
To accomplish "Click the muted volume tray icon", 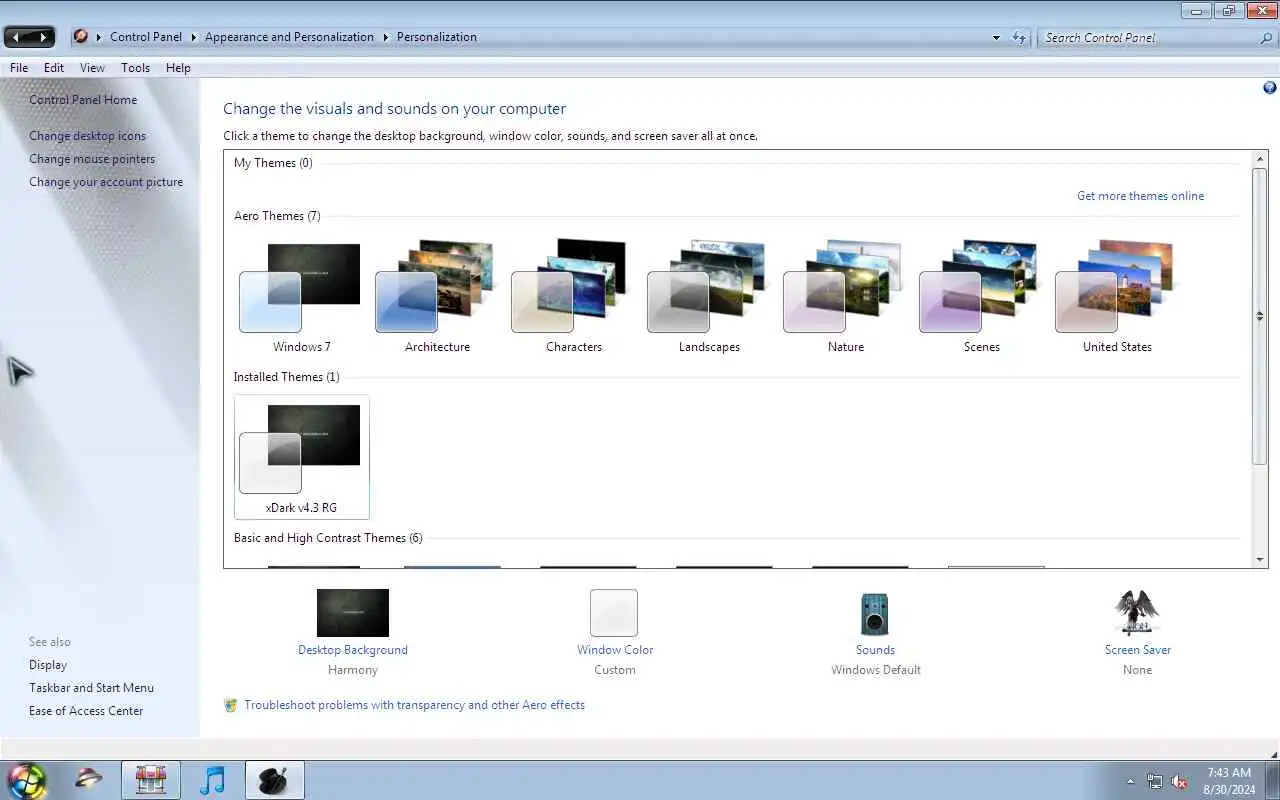I will [1179, 781].
